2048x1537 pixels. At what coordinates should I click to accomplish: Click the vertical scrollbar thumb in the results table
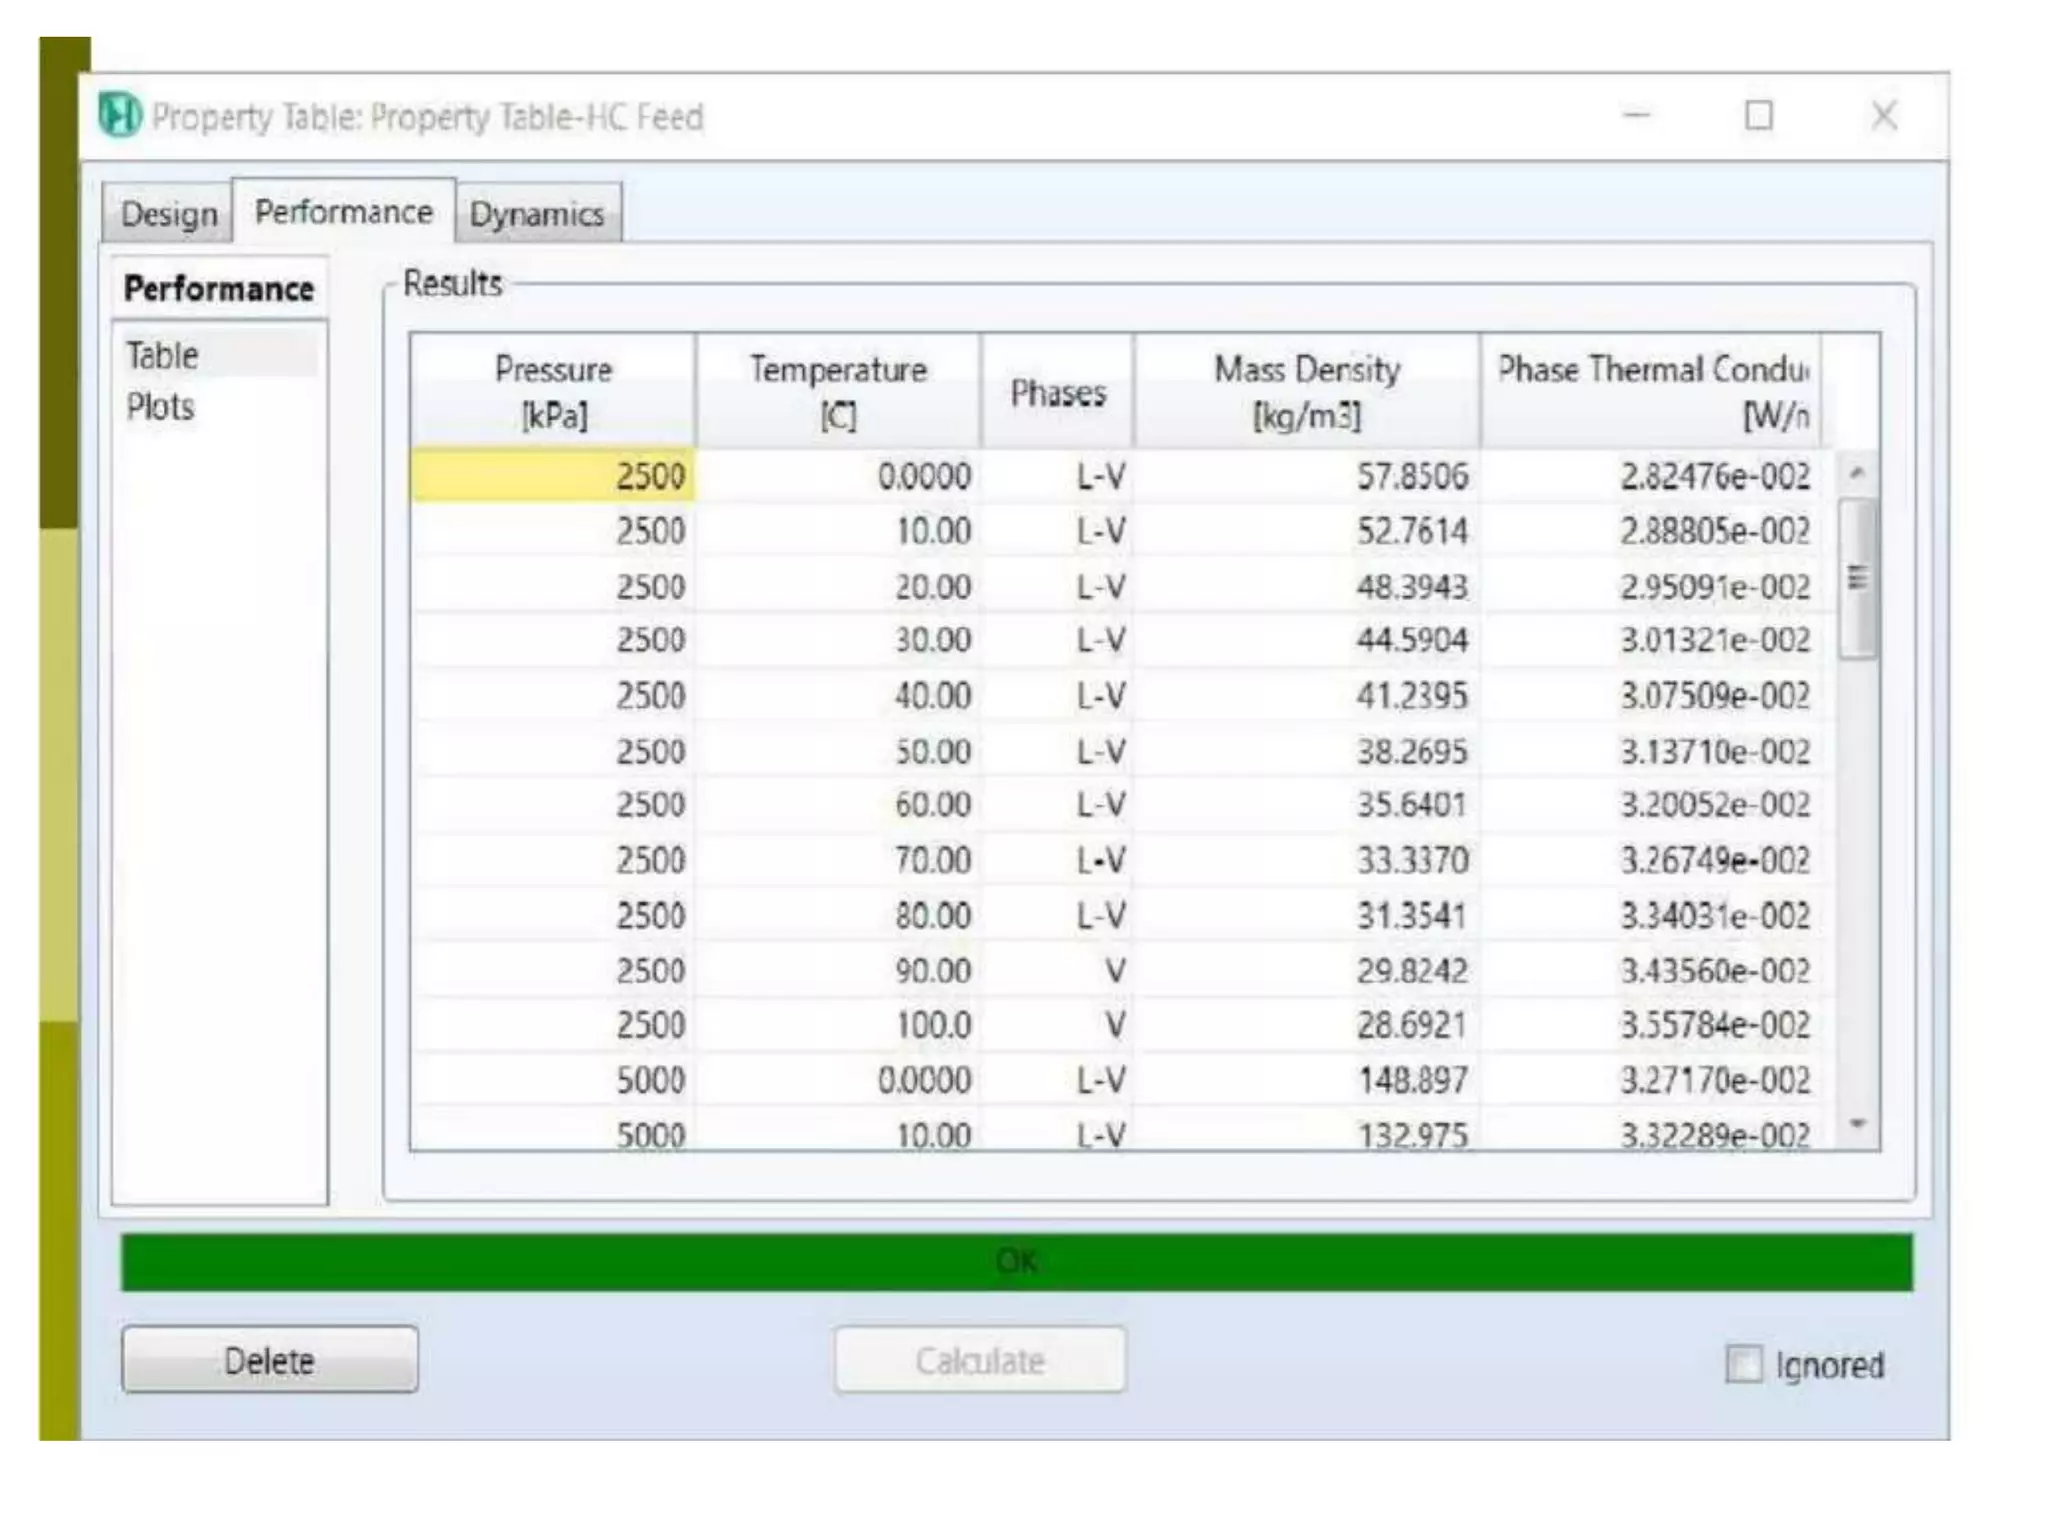1857,580
